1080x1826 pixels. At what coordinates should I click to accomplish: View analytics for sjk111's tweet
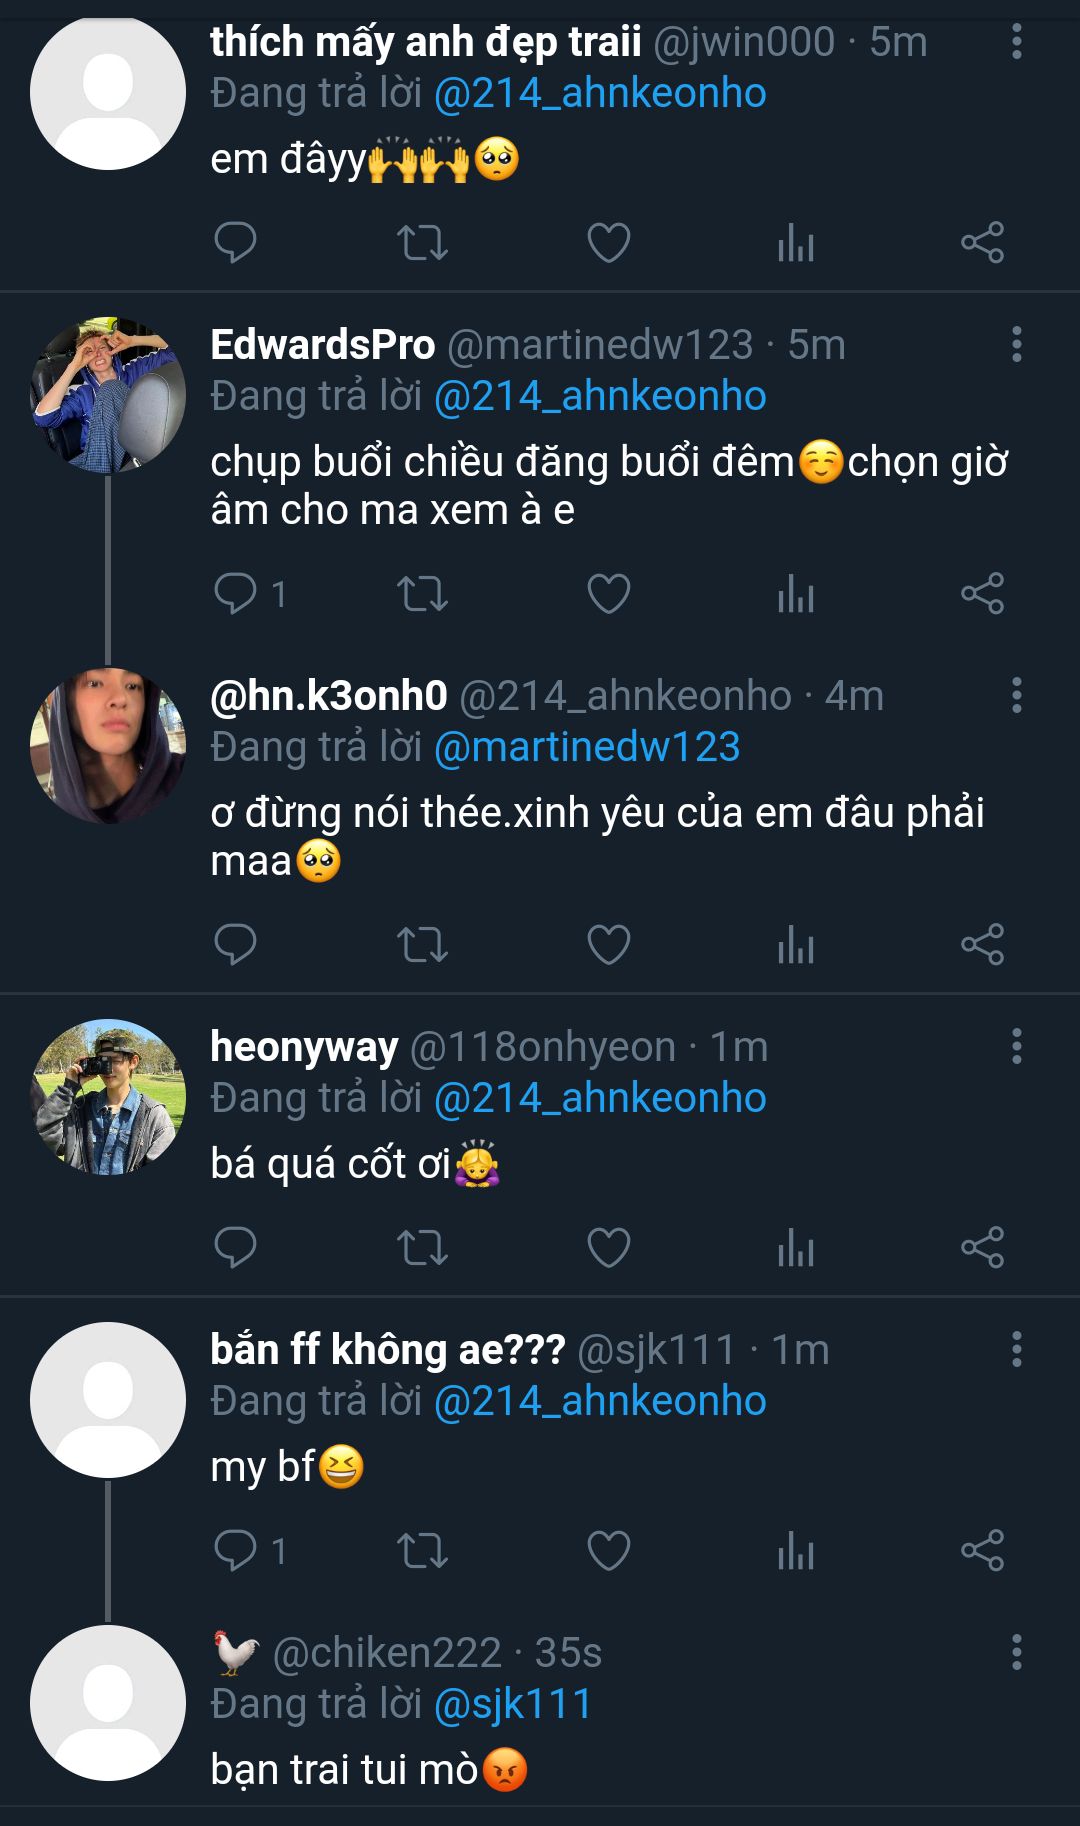[x=796, y=1551]
